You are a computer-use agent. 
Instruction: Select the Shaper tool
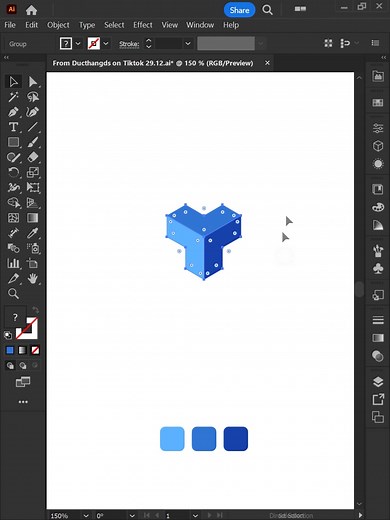click(13, 157)
